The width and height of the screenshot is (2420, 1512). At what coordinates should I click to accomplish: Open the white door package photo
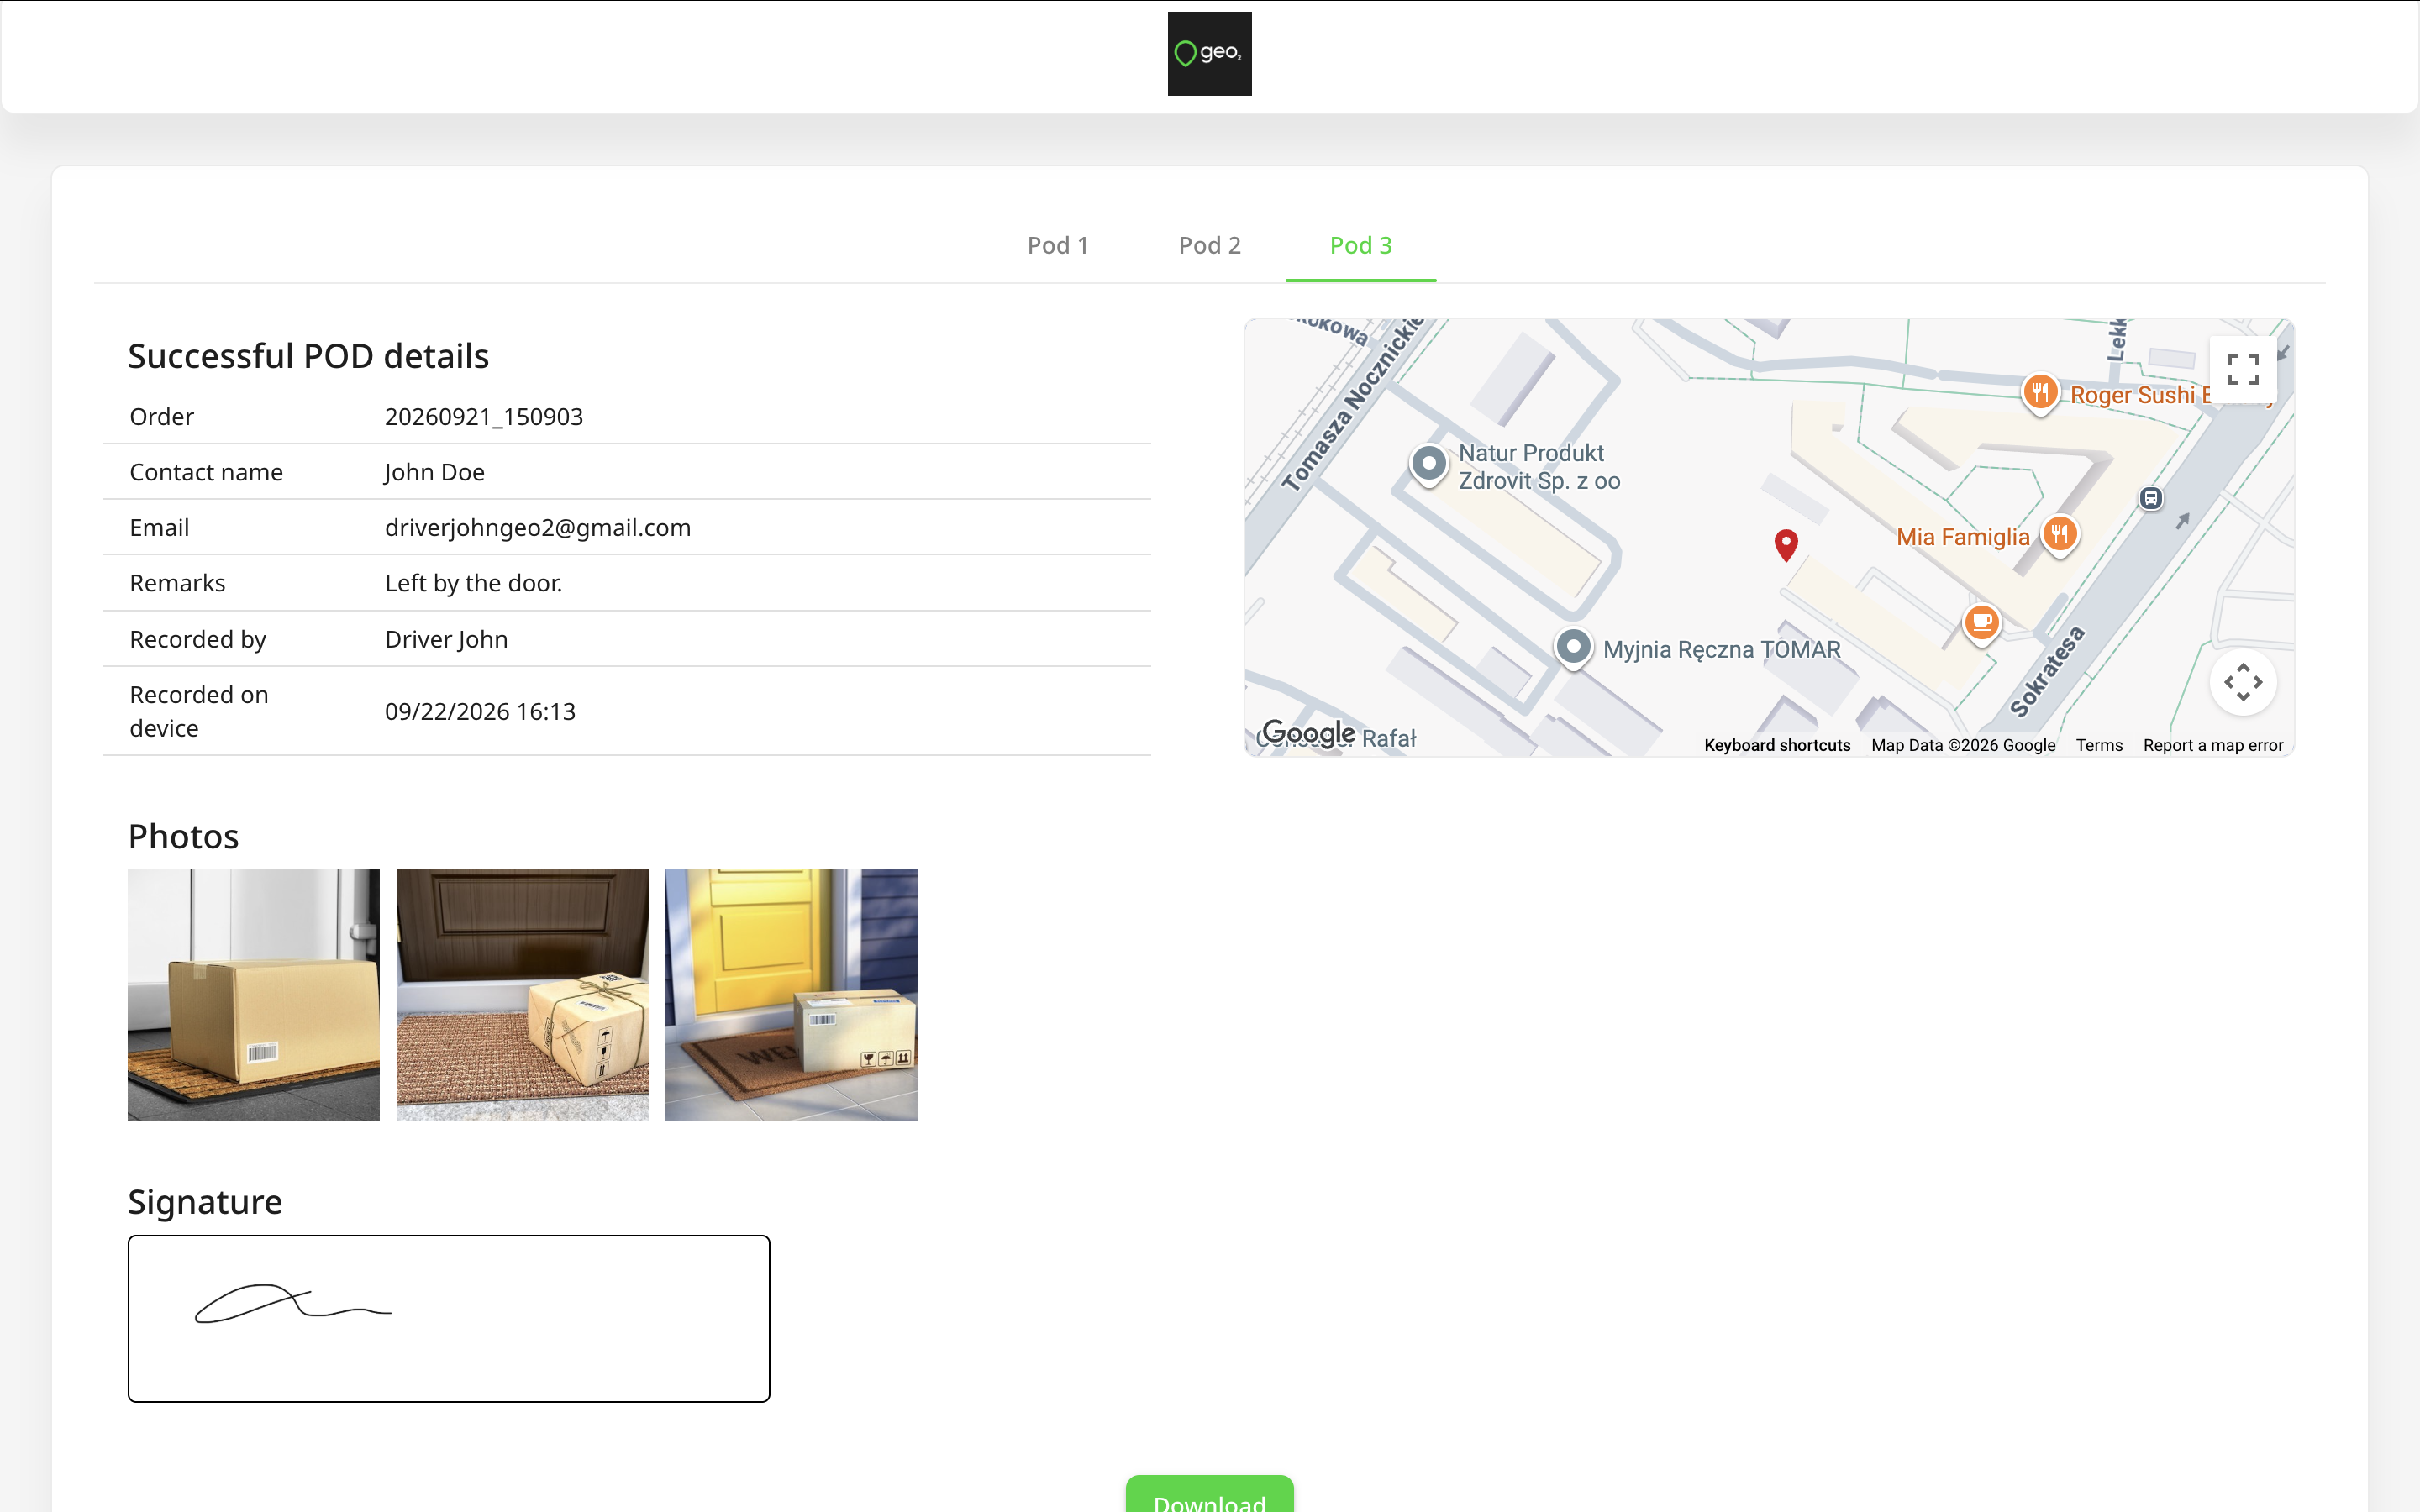click(x=253, y=995)
